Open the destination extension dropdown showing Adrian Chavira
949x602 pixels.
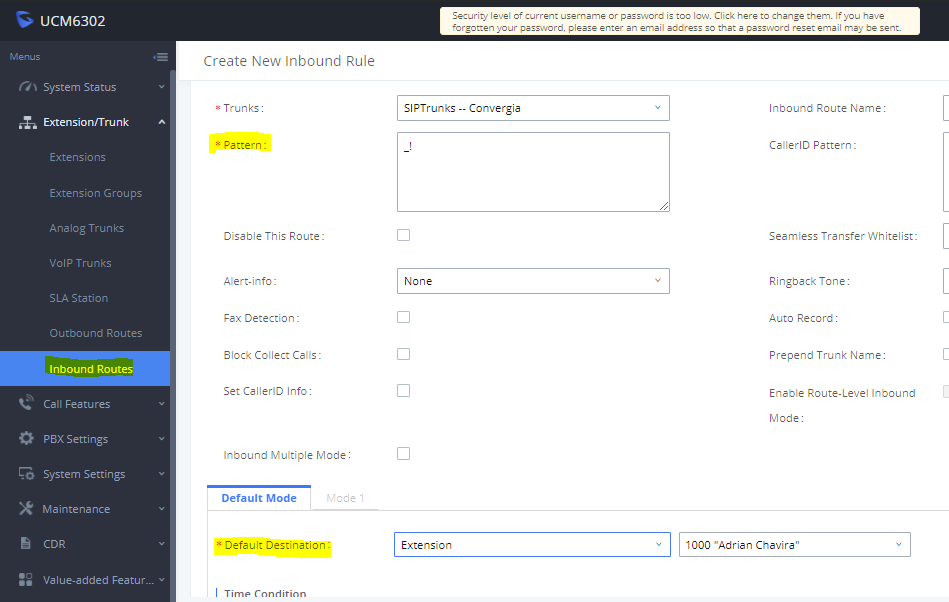click(795, 545)
